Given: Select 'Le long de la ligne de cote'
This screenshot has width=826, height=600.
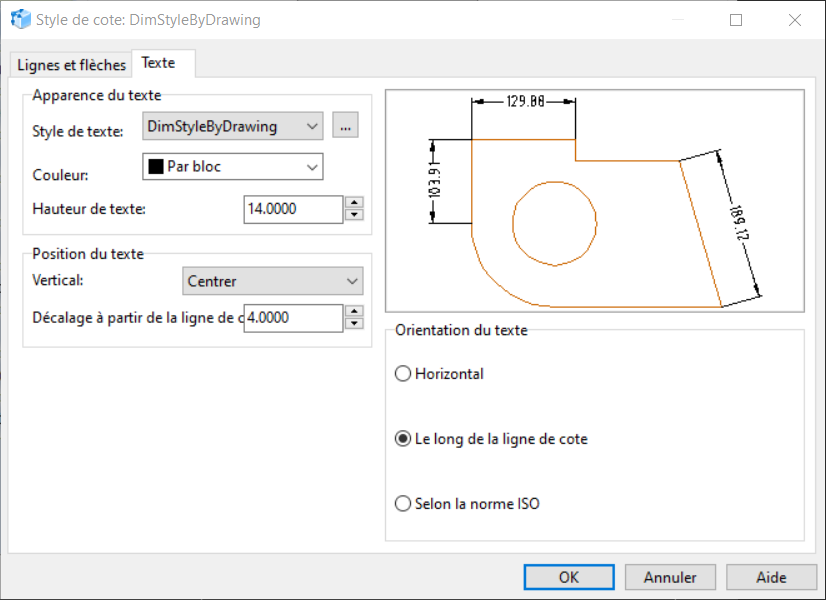Looking at the screenshot, I should pos(404,439).
